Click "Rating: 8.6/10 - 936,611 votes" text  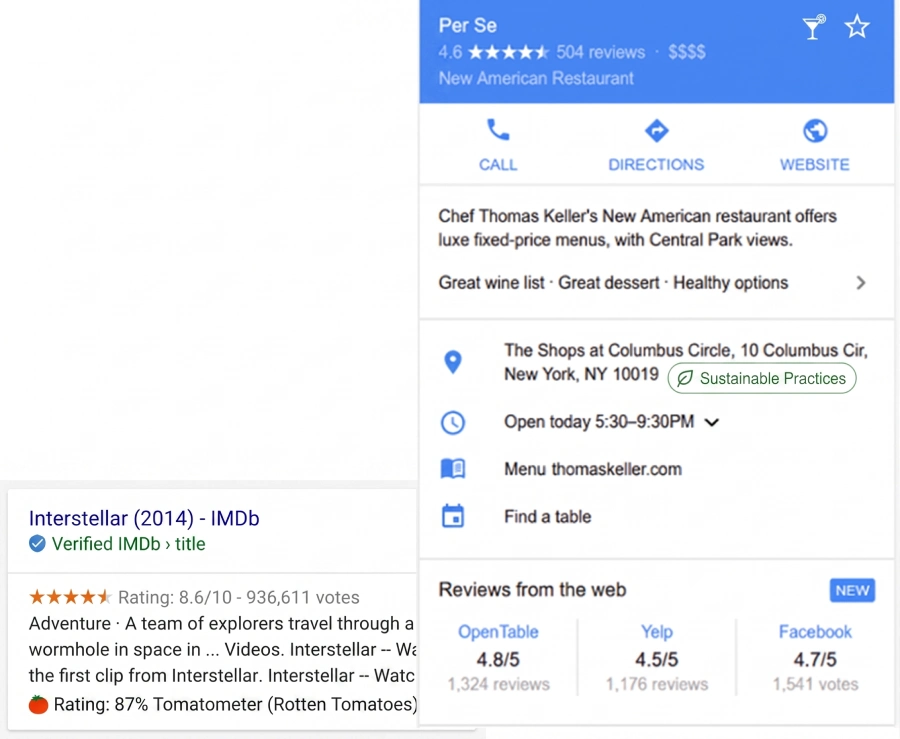[239, 597]
